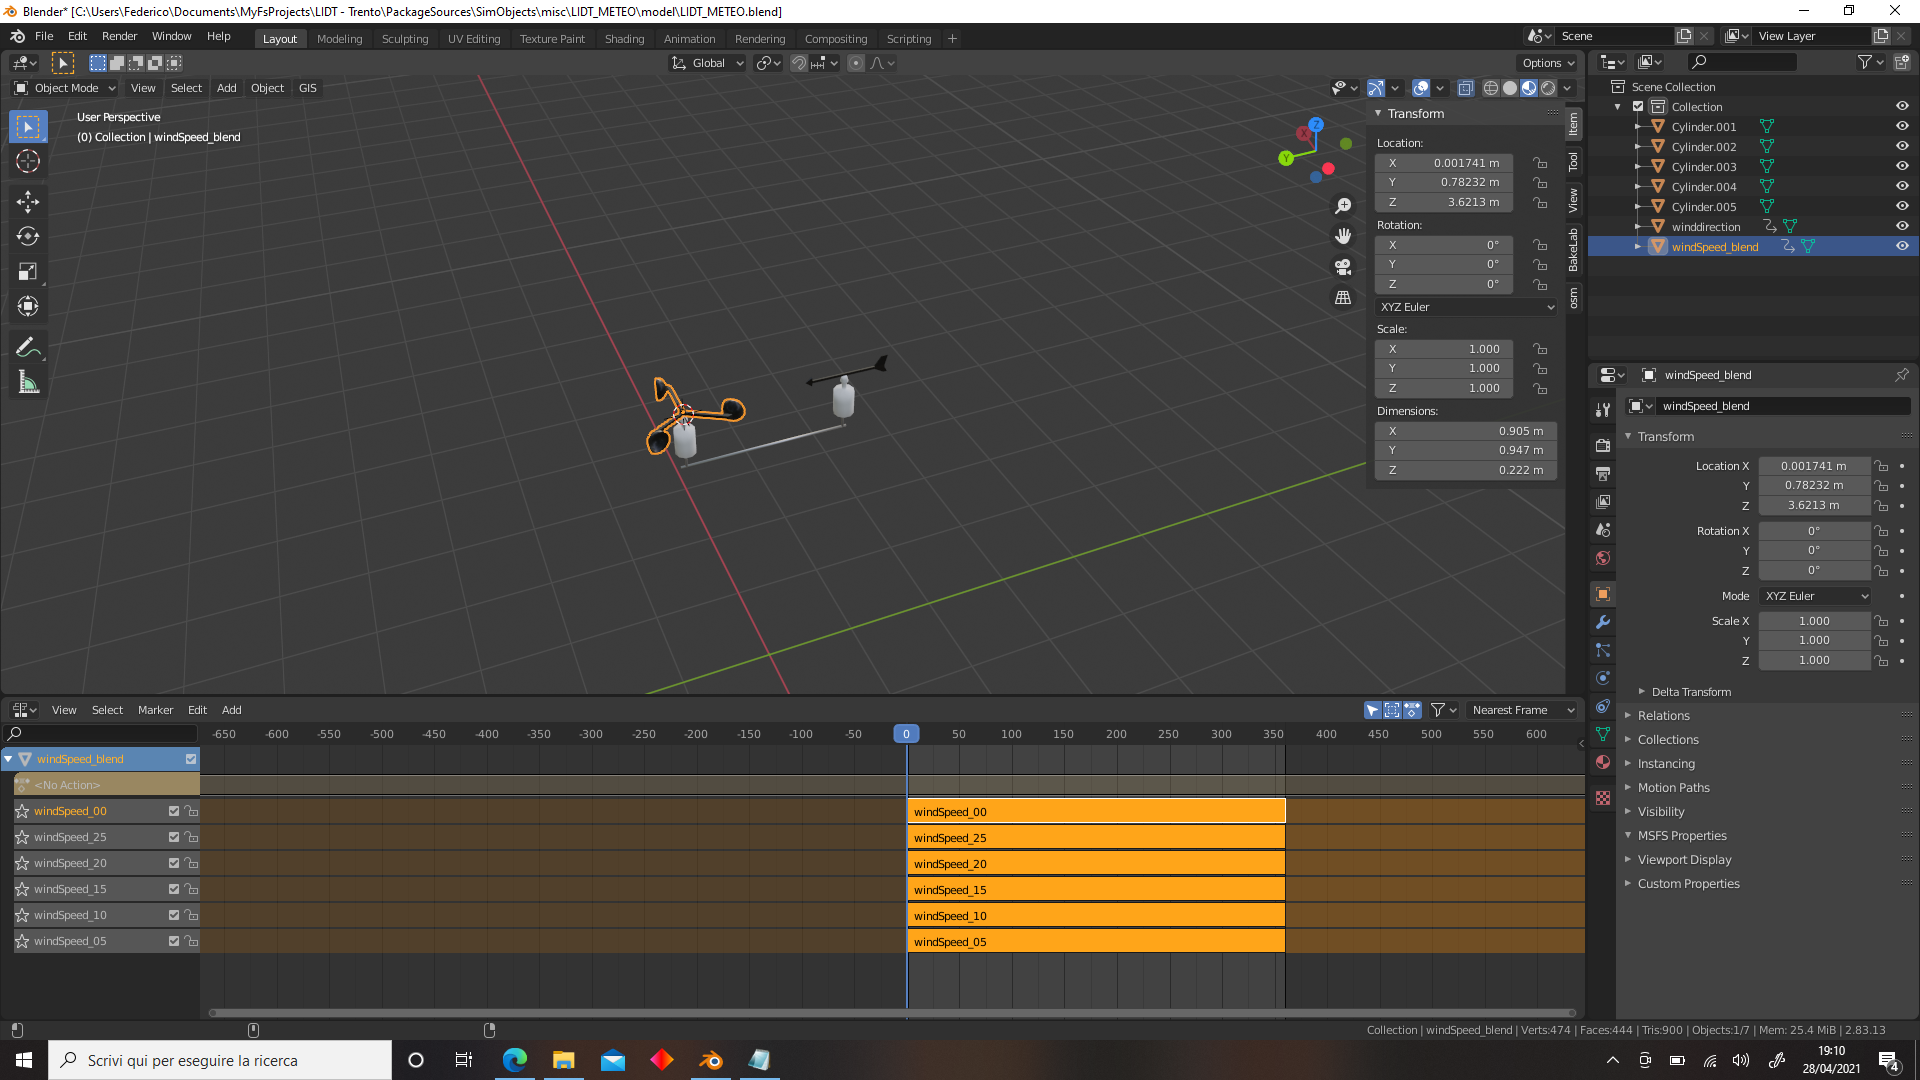1920x1080 pixels.
Task: Open Blender from the Windows taskbar
Action: [711, 1060]
